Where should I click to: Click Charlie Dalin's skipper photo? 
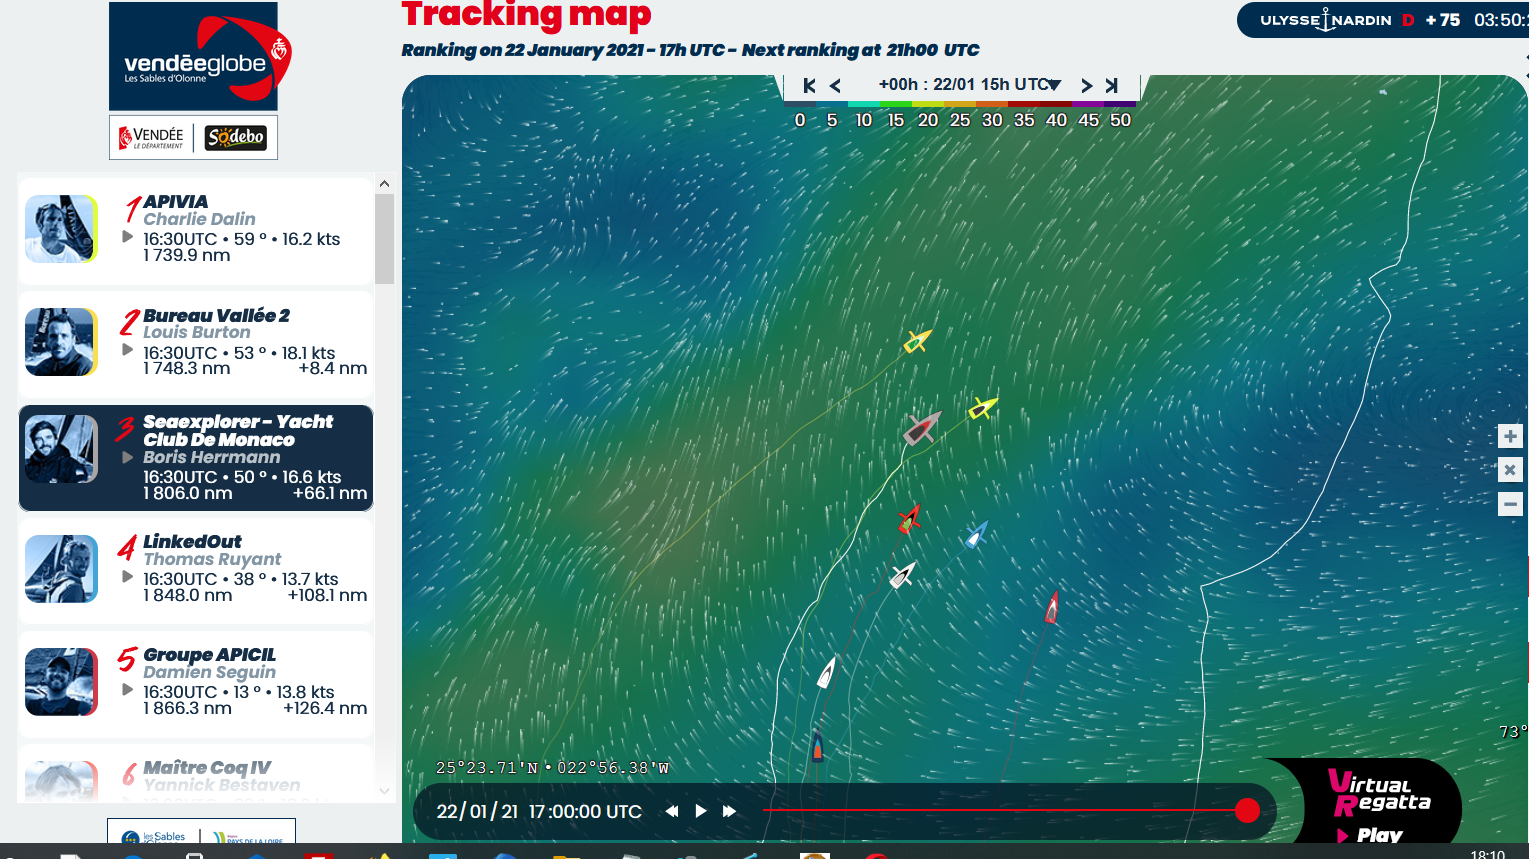pos(61,229)
